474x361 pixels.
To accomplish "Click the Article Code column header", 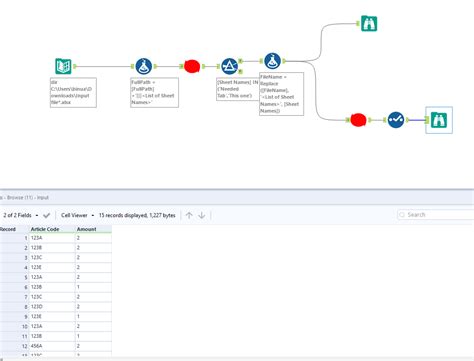I will [52, 229].
